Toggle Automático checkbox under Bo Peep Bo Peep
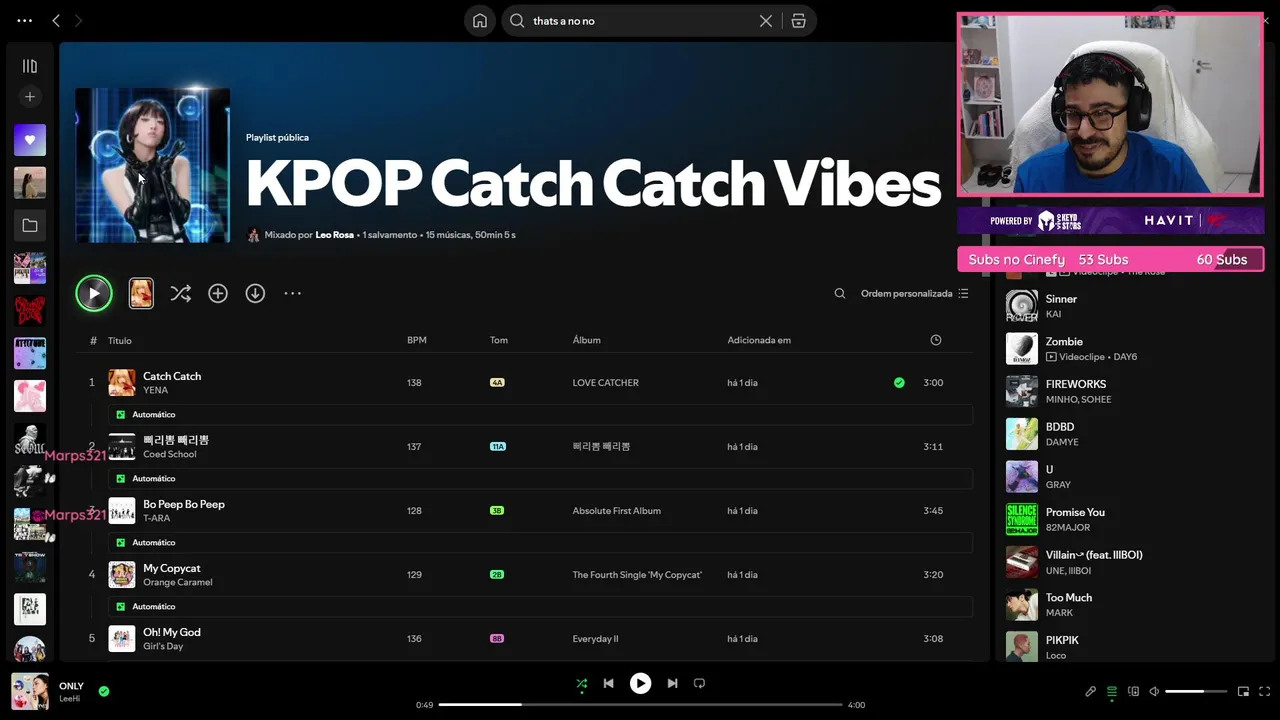The height and width of the screenshot is (720, 1280). [x=121, y=542]
